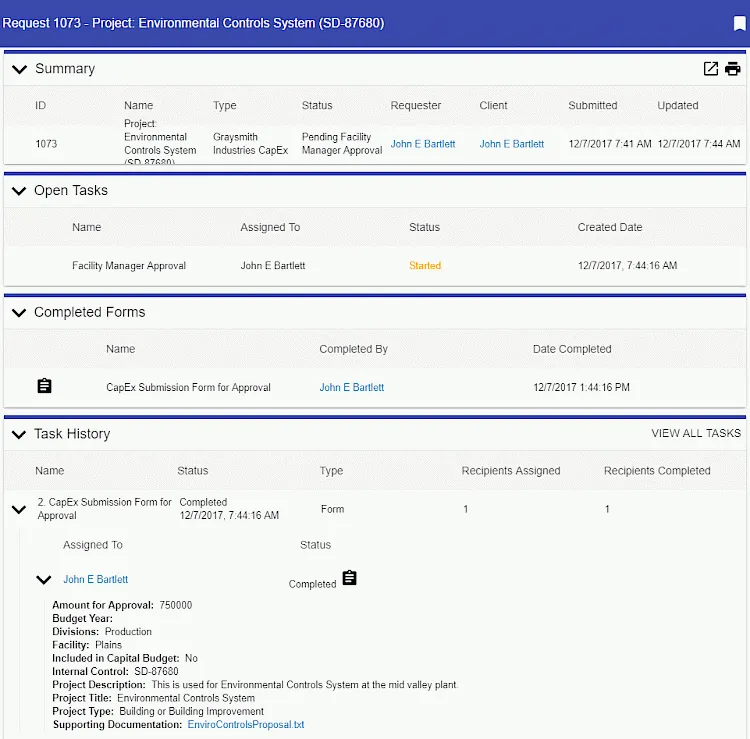The height and width of the screenshot is (739, 750).
Task: Collapse the Completed Forms section
Action: click(x=18, y=313)
